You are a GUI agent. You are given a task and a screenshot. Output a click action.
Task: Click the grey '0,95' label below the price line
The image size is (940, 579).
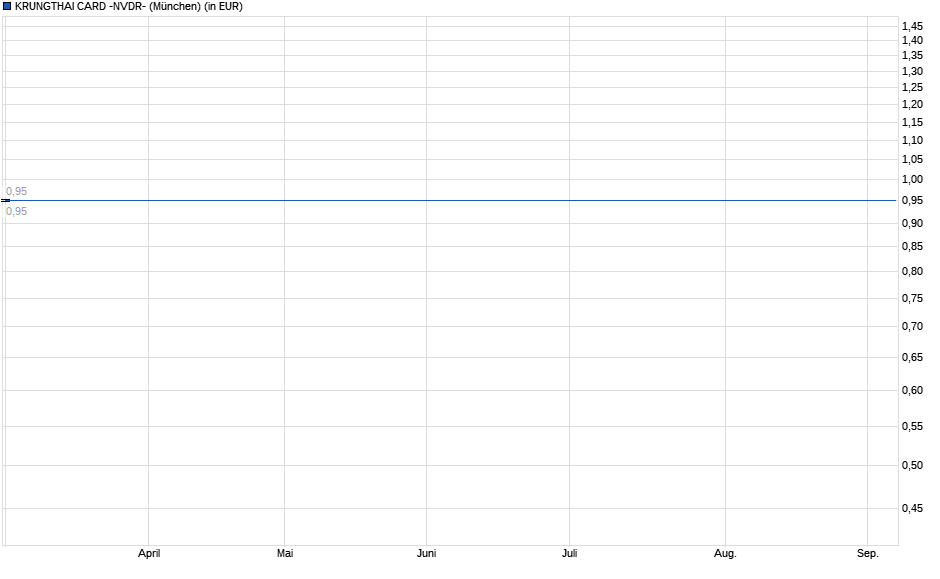click(16, 211)
